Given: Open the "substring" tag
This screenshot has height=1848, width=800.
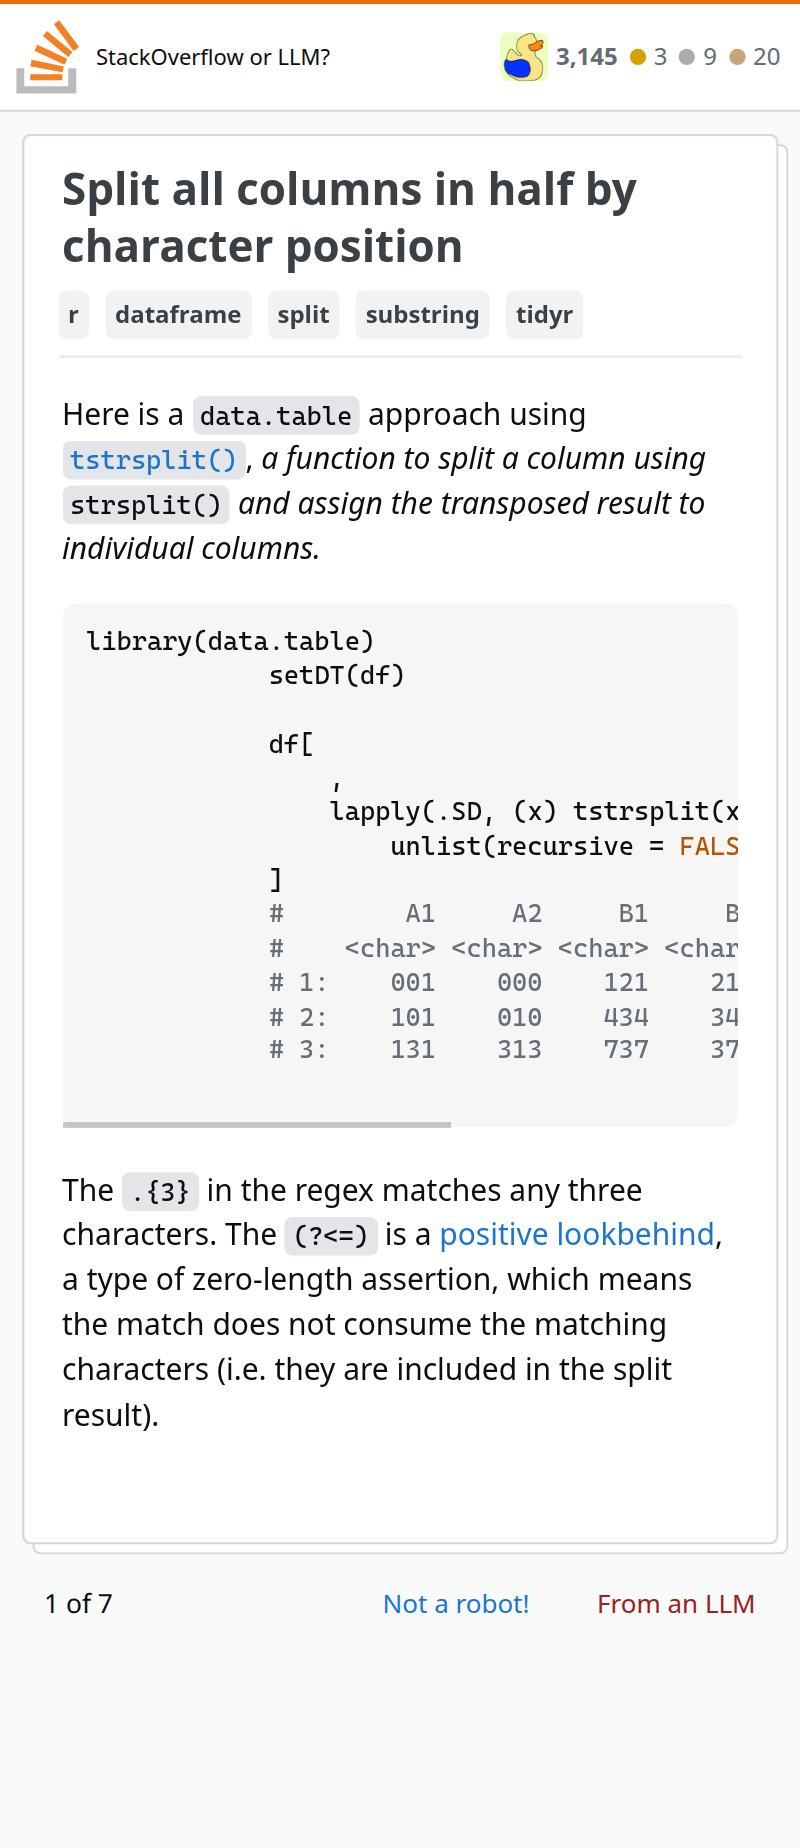Looking at the screenshot, I should (422, 315).
